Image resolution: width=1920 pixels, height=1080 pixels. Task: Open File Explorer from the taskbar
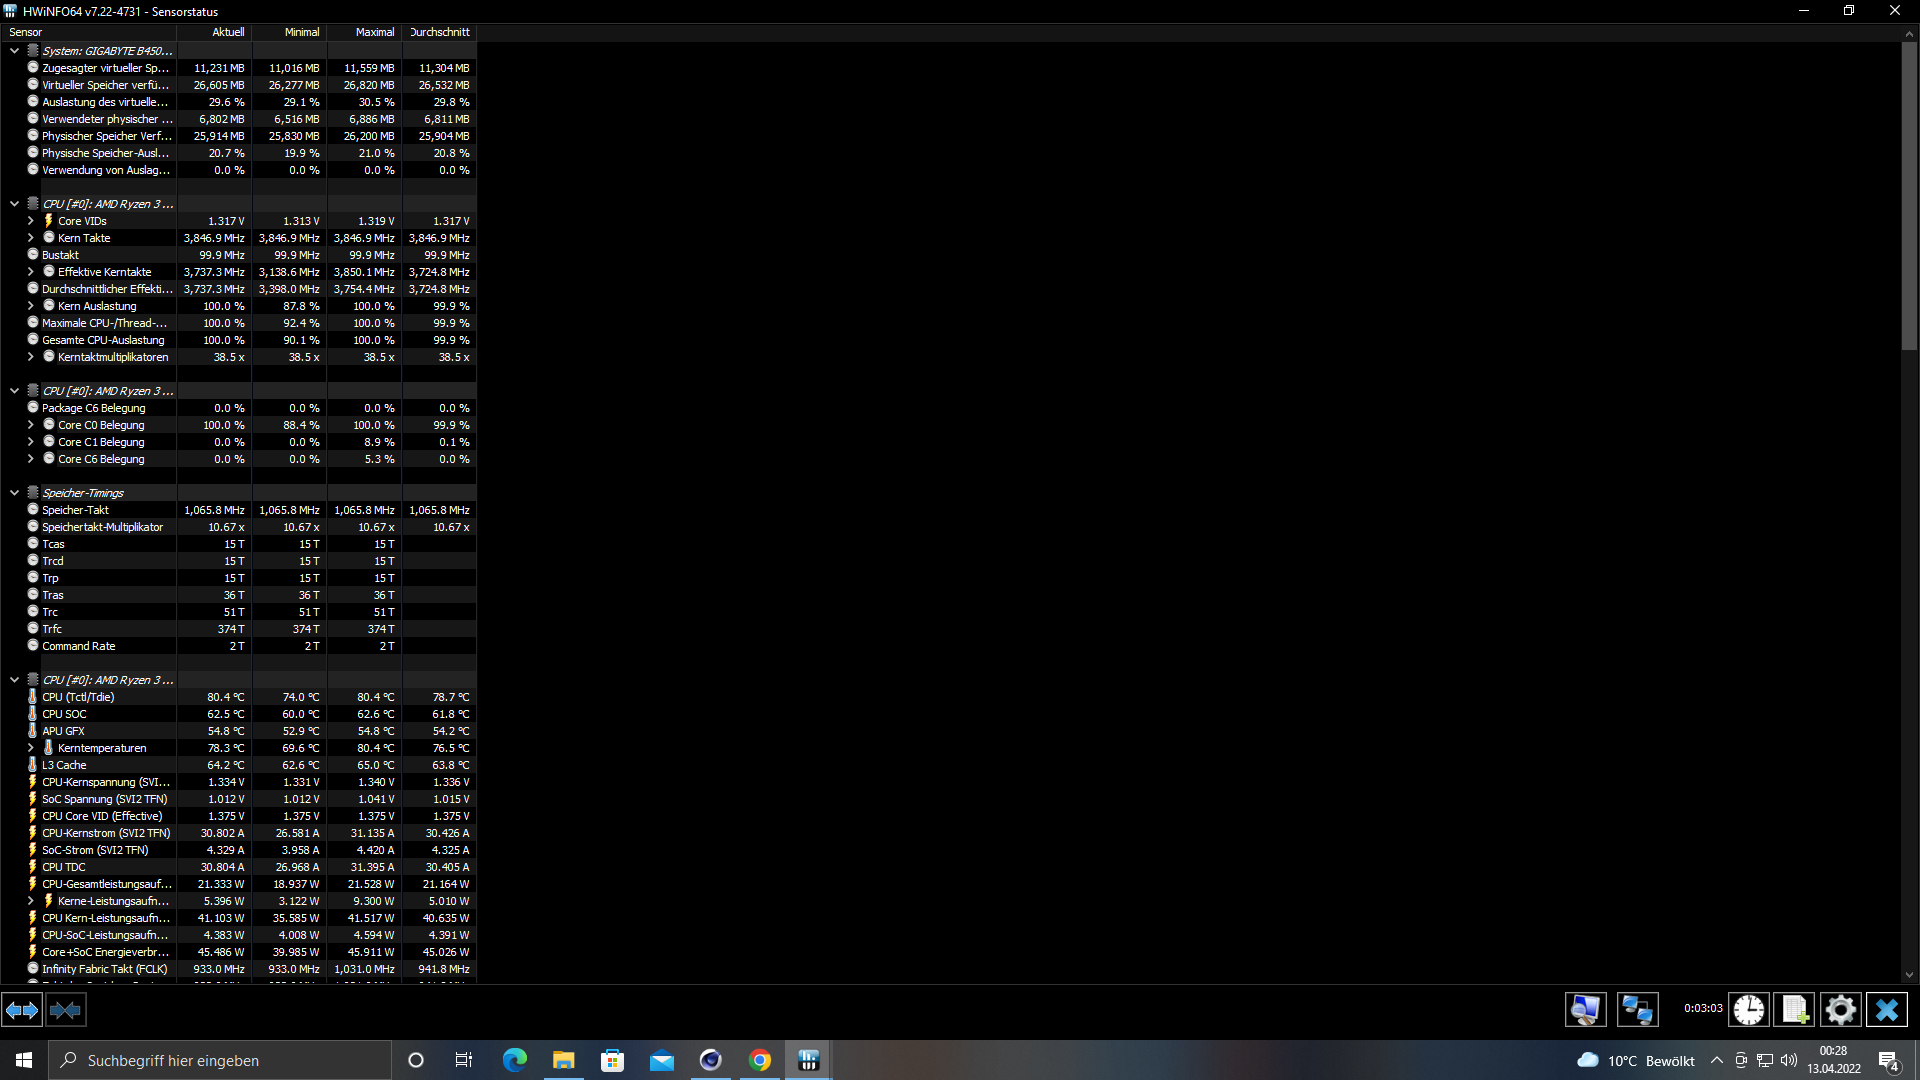coord(563,1060)
